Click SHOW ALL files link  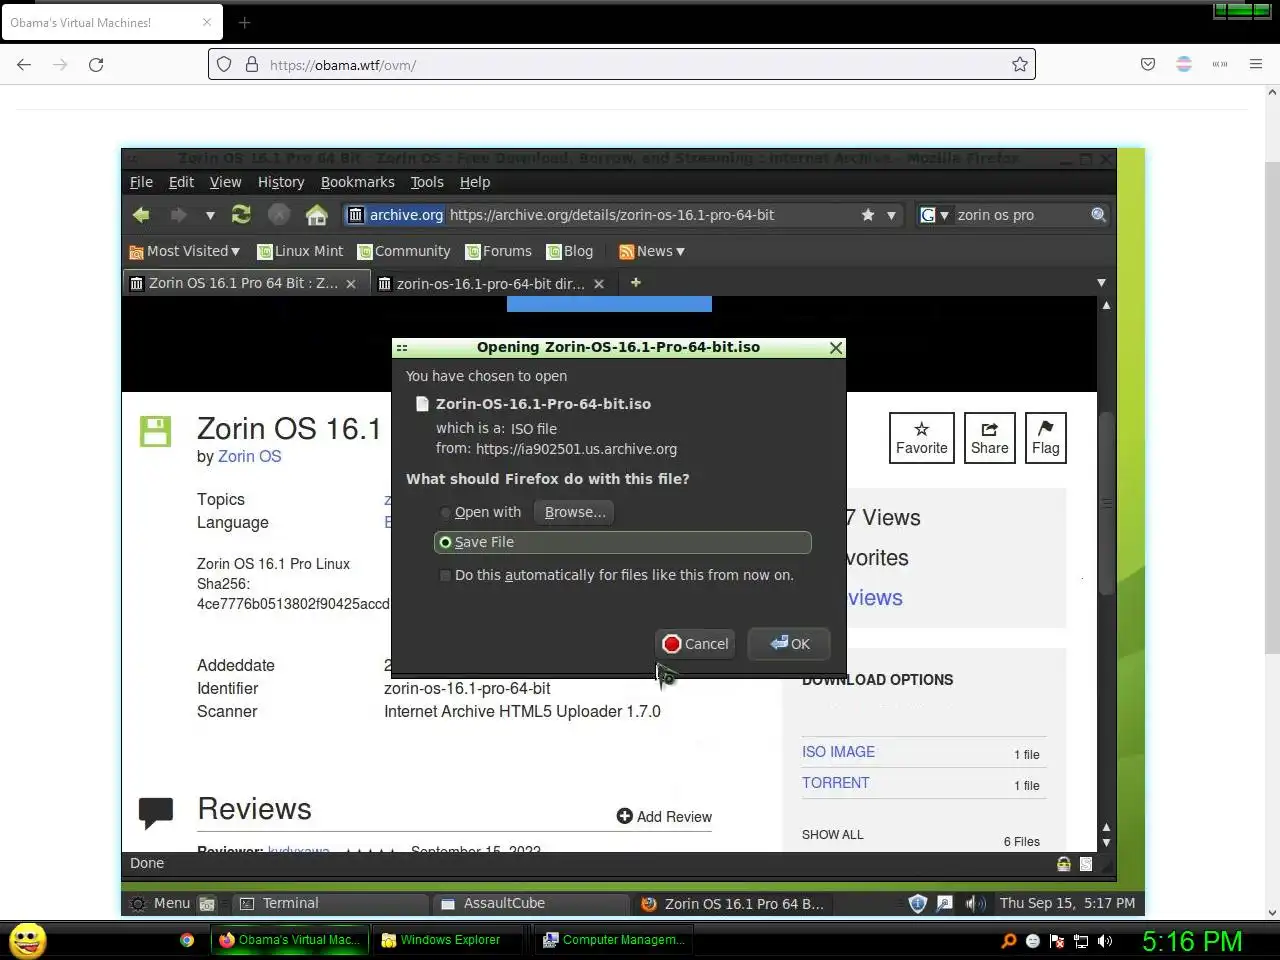point(832,834)
